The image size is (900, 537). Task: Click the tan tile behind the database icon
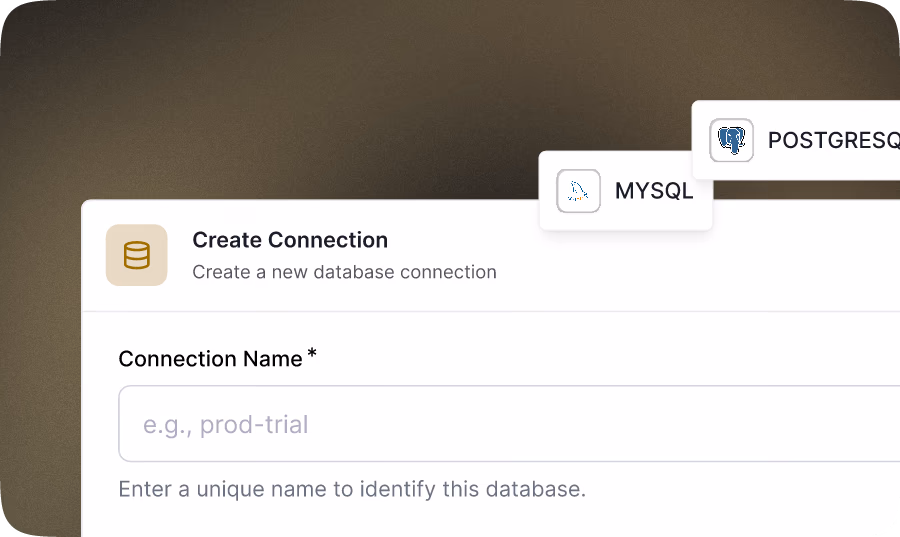point(137,255)
